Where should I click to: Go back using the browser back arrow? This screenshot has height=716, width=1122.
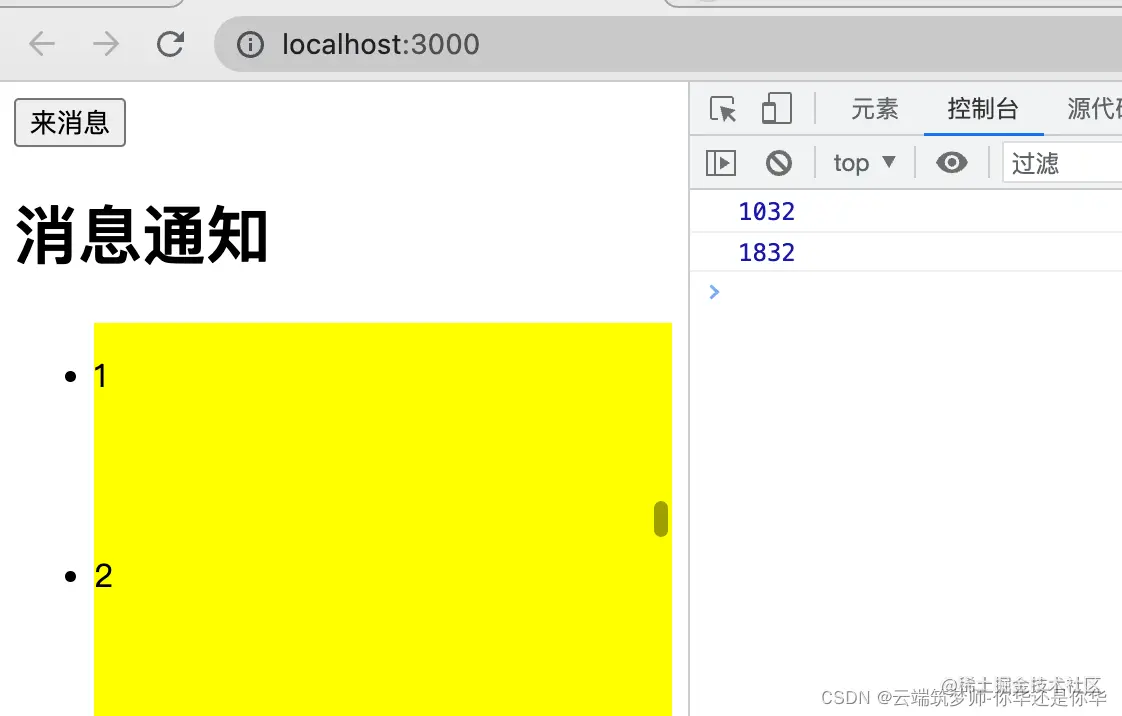click(x=42, y=44)
